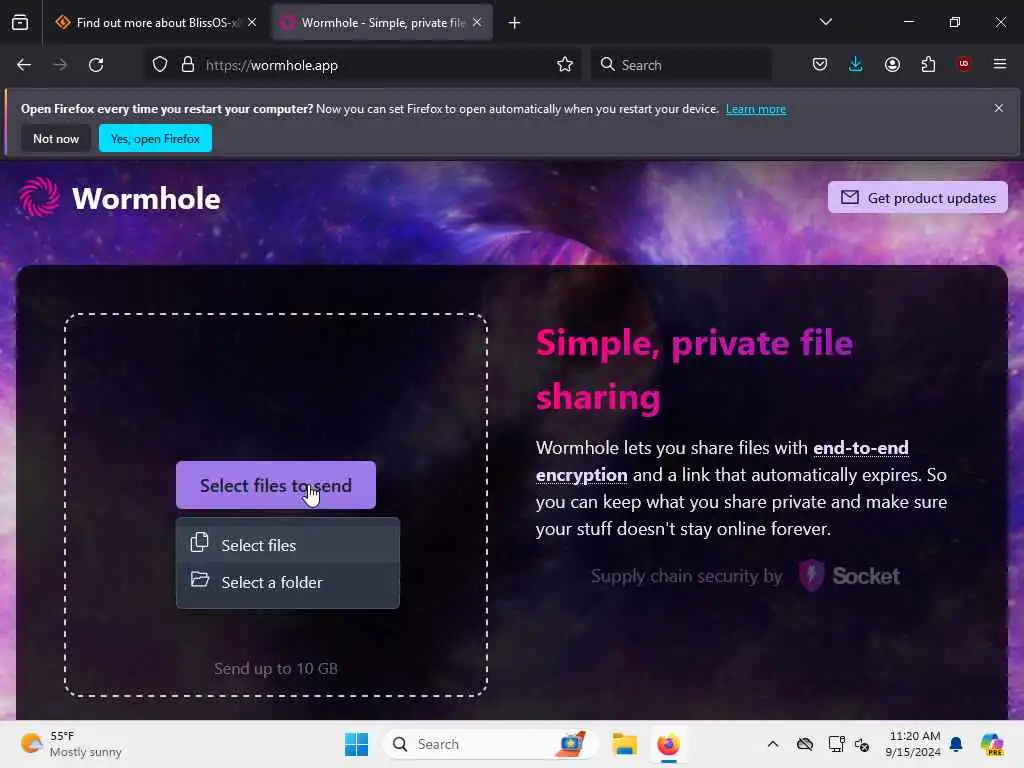Open a new tab with plus button
Viewport: 1024px width, 768px height.
click(515, 23)
